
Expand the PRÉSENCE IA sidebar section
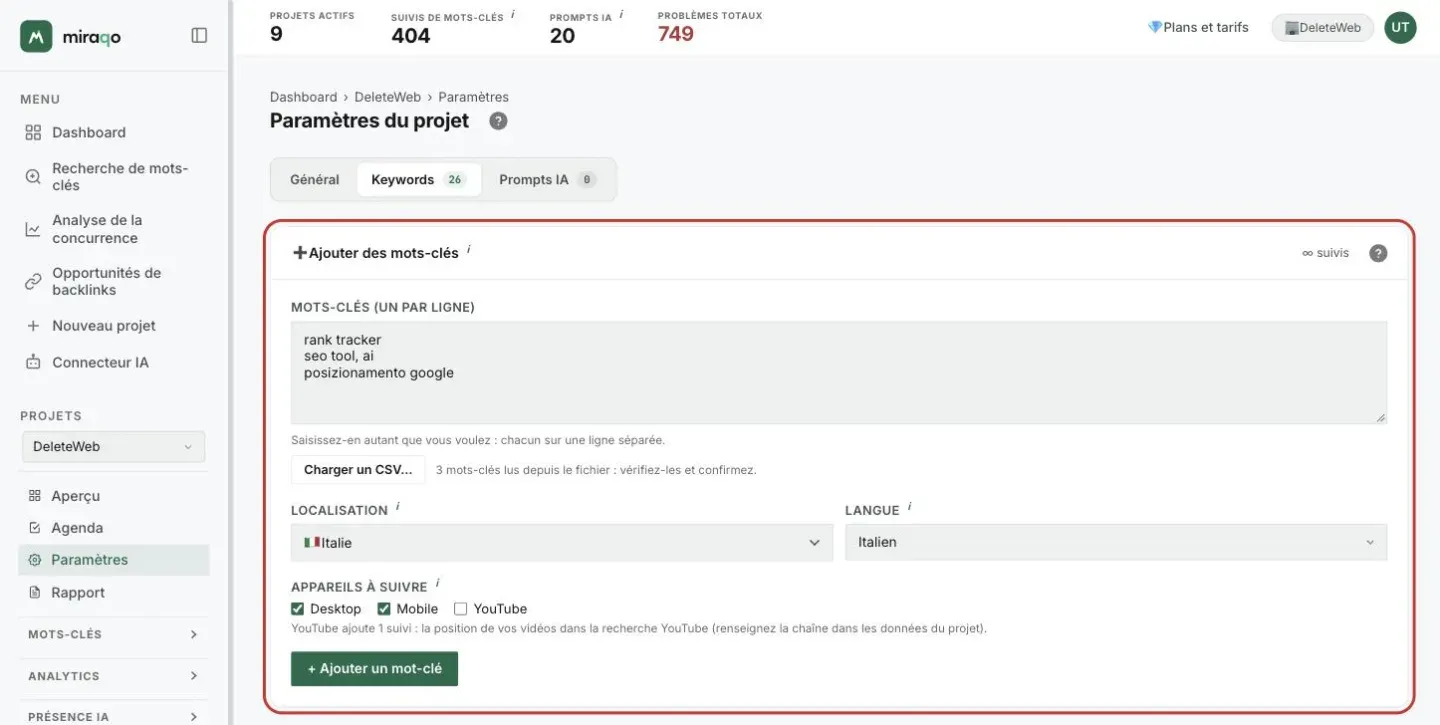(114, 717)
